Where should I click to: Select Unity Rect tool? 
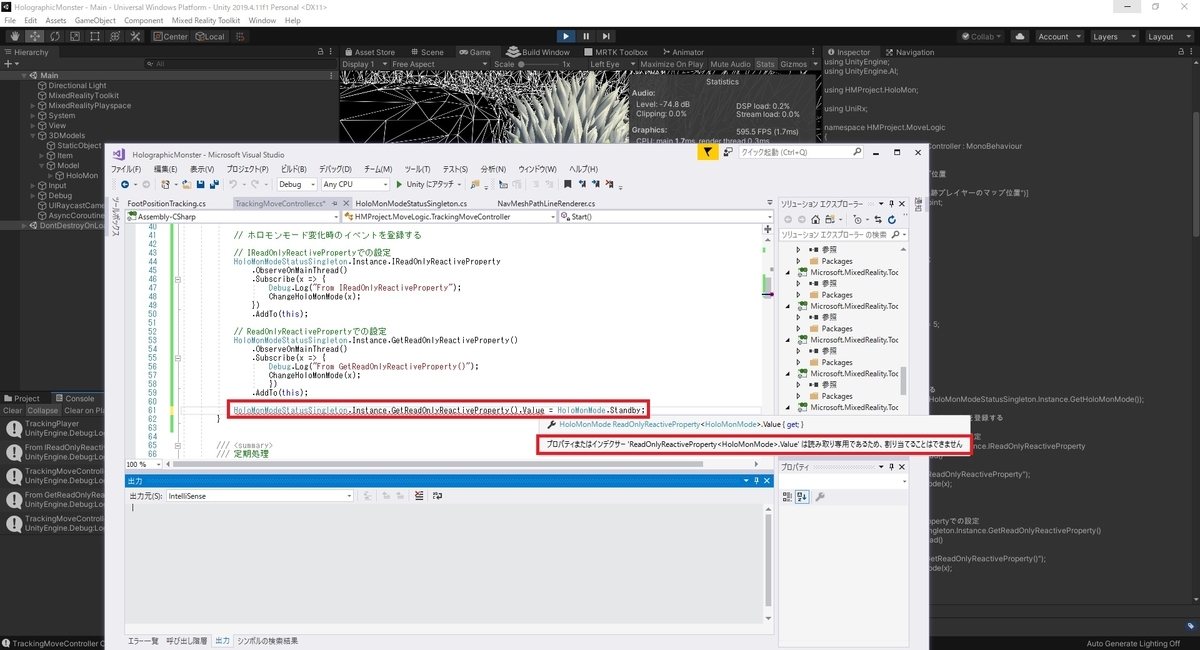pos(94,36)
